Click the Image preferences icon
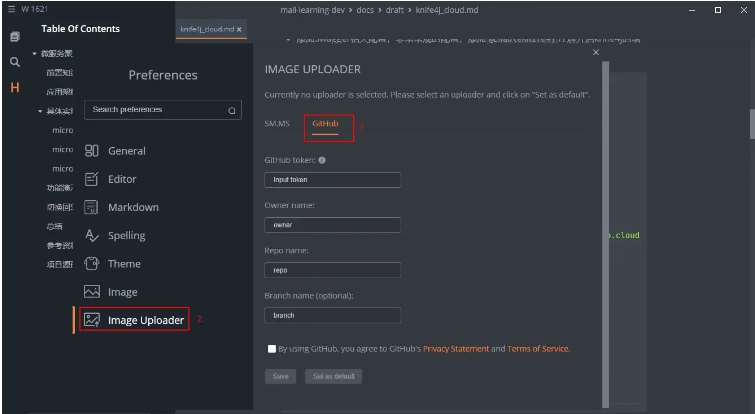The height and width of the screenshot is (414, 755). (91, 292)
